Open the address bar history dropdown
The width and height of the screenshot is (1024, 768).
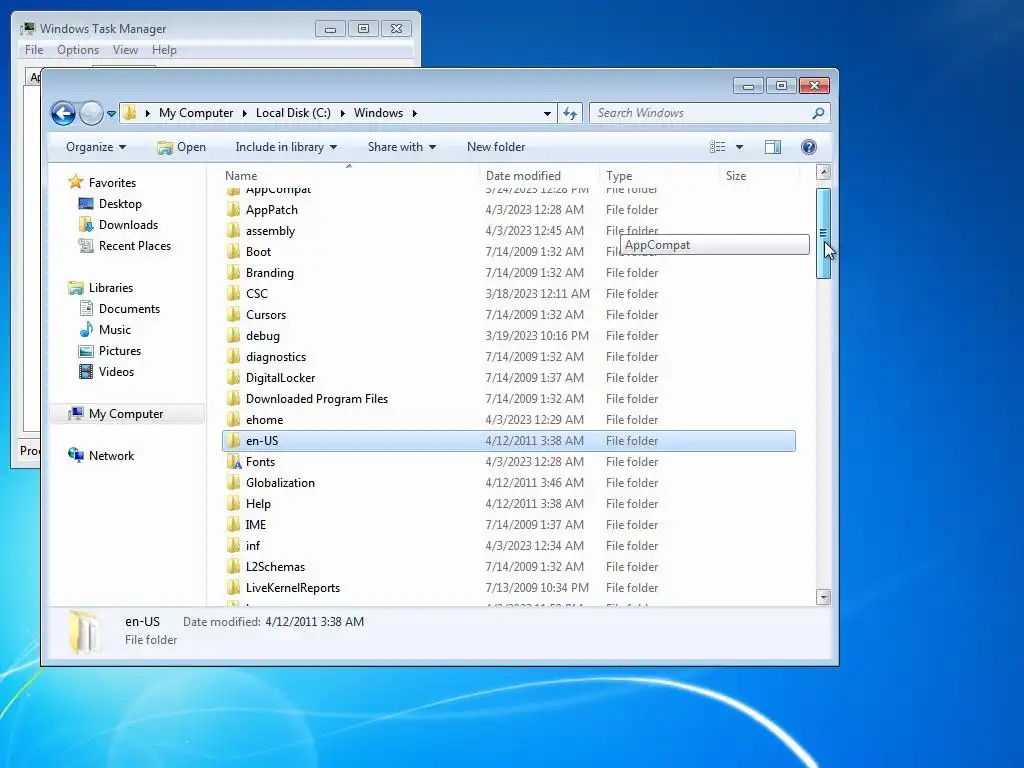click(547, 114)
